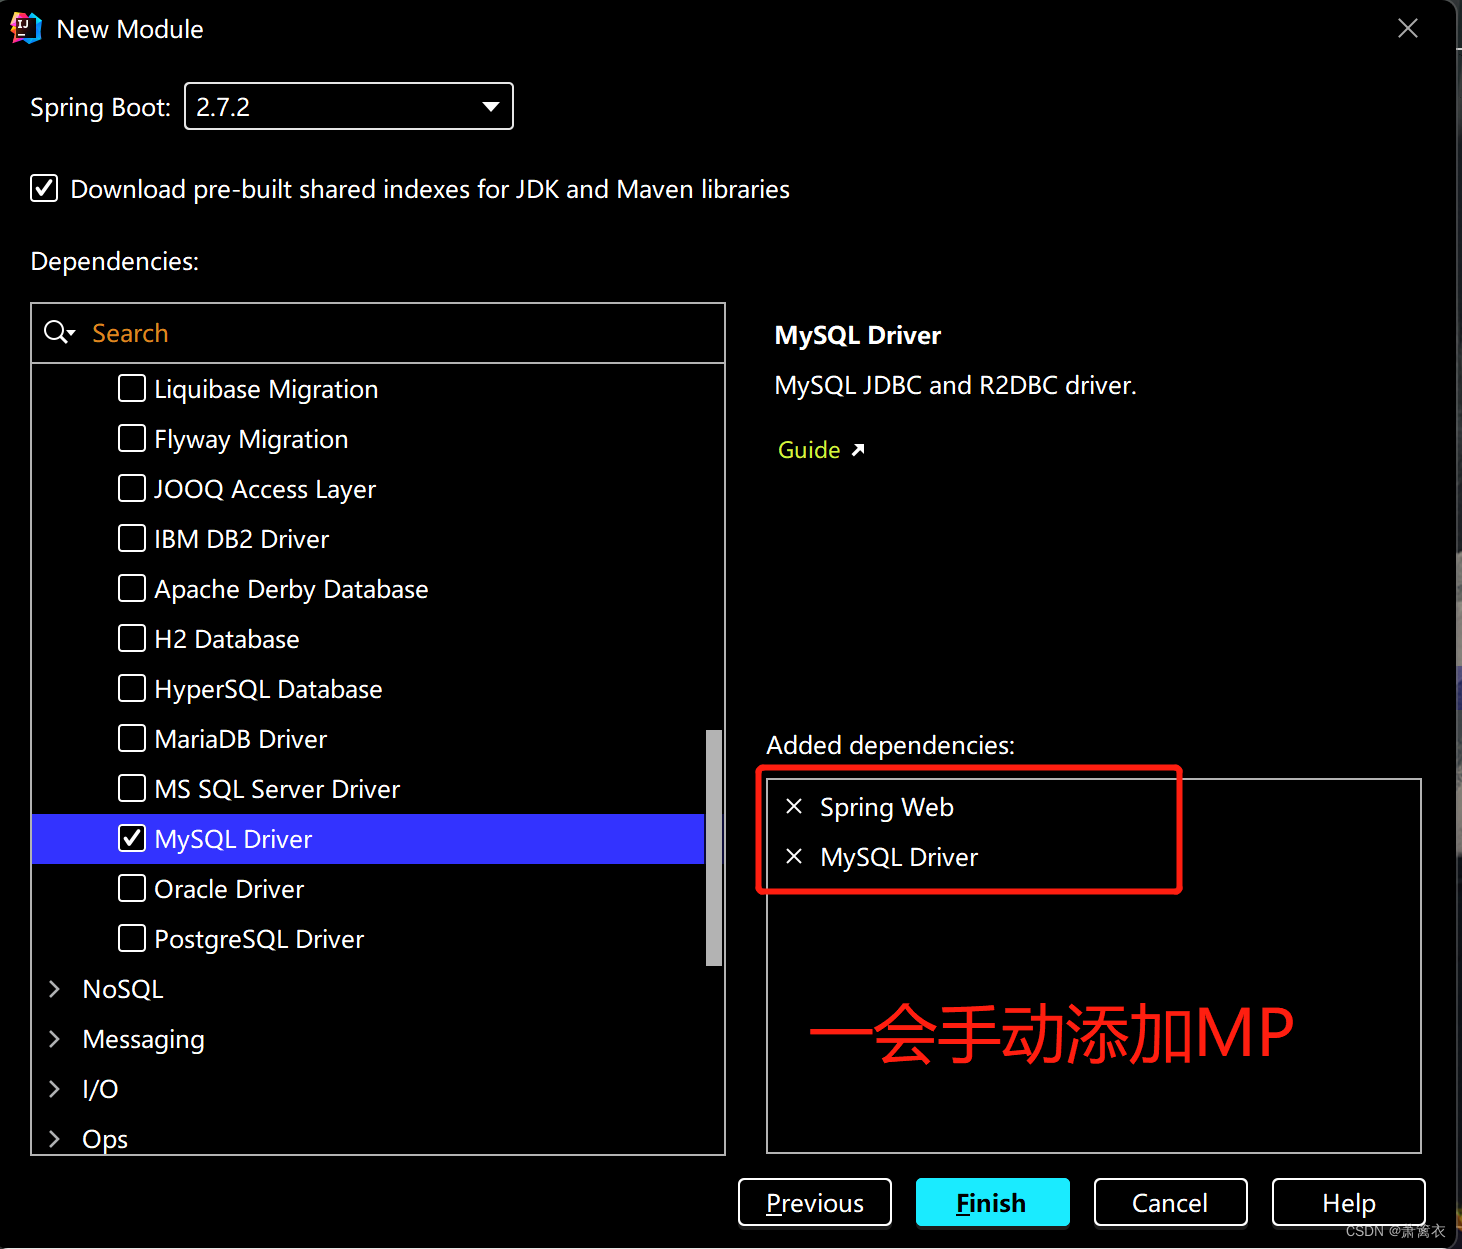Viewport: 1462px width, 1249px height.
Task: Enable the H2 Database dependency
Action: point(131,638)
